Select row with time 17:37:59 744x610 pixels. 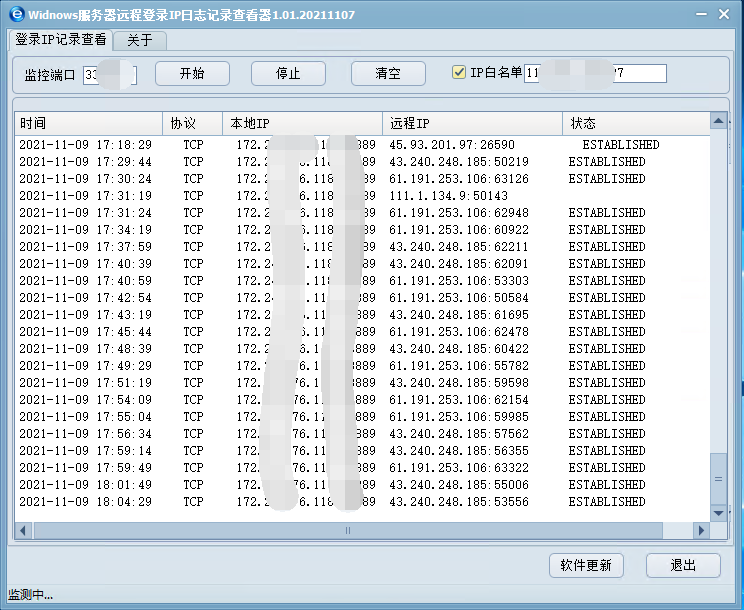tap(363, 247)
